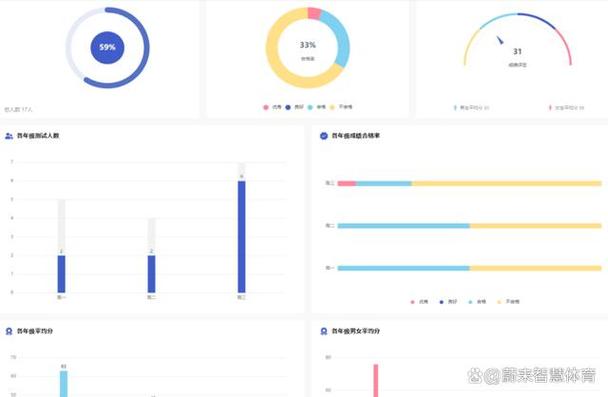Toggle light blue 合格 legend under donut chart
Image resolution: width=608 pixels, height=397 pixels.
click(317, 107)
